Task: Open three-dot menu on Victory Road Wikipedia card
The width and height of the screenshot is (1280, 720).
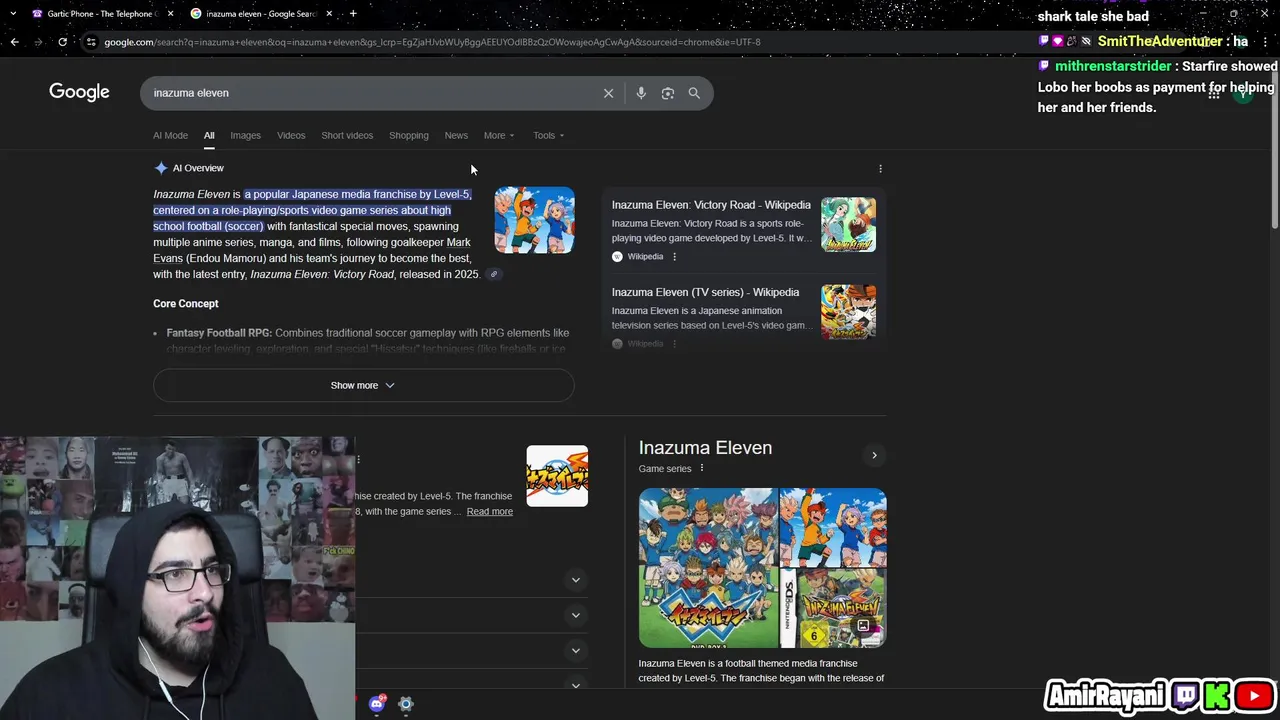Action: click(674, 257)
